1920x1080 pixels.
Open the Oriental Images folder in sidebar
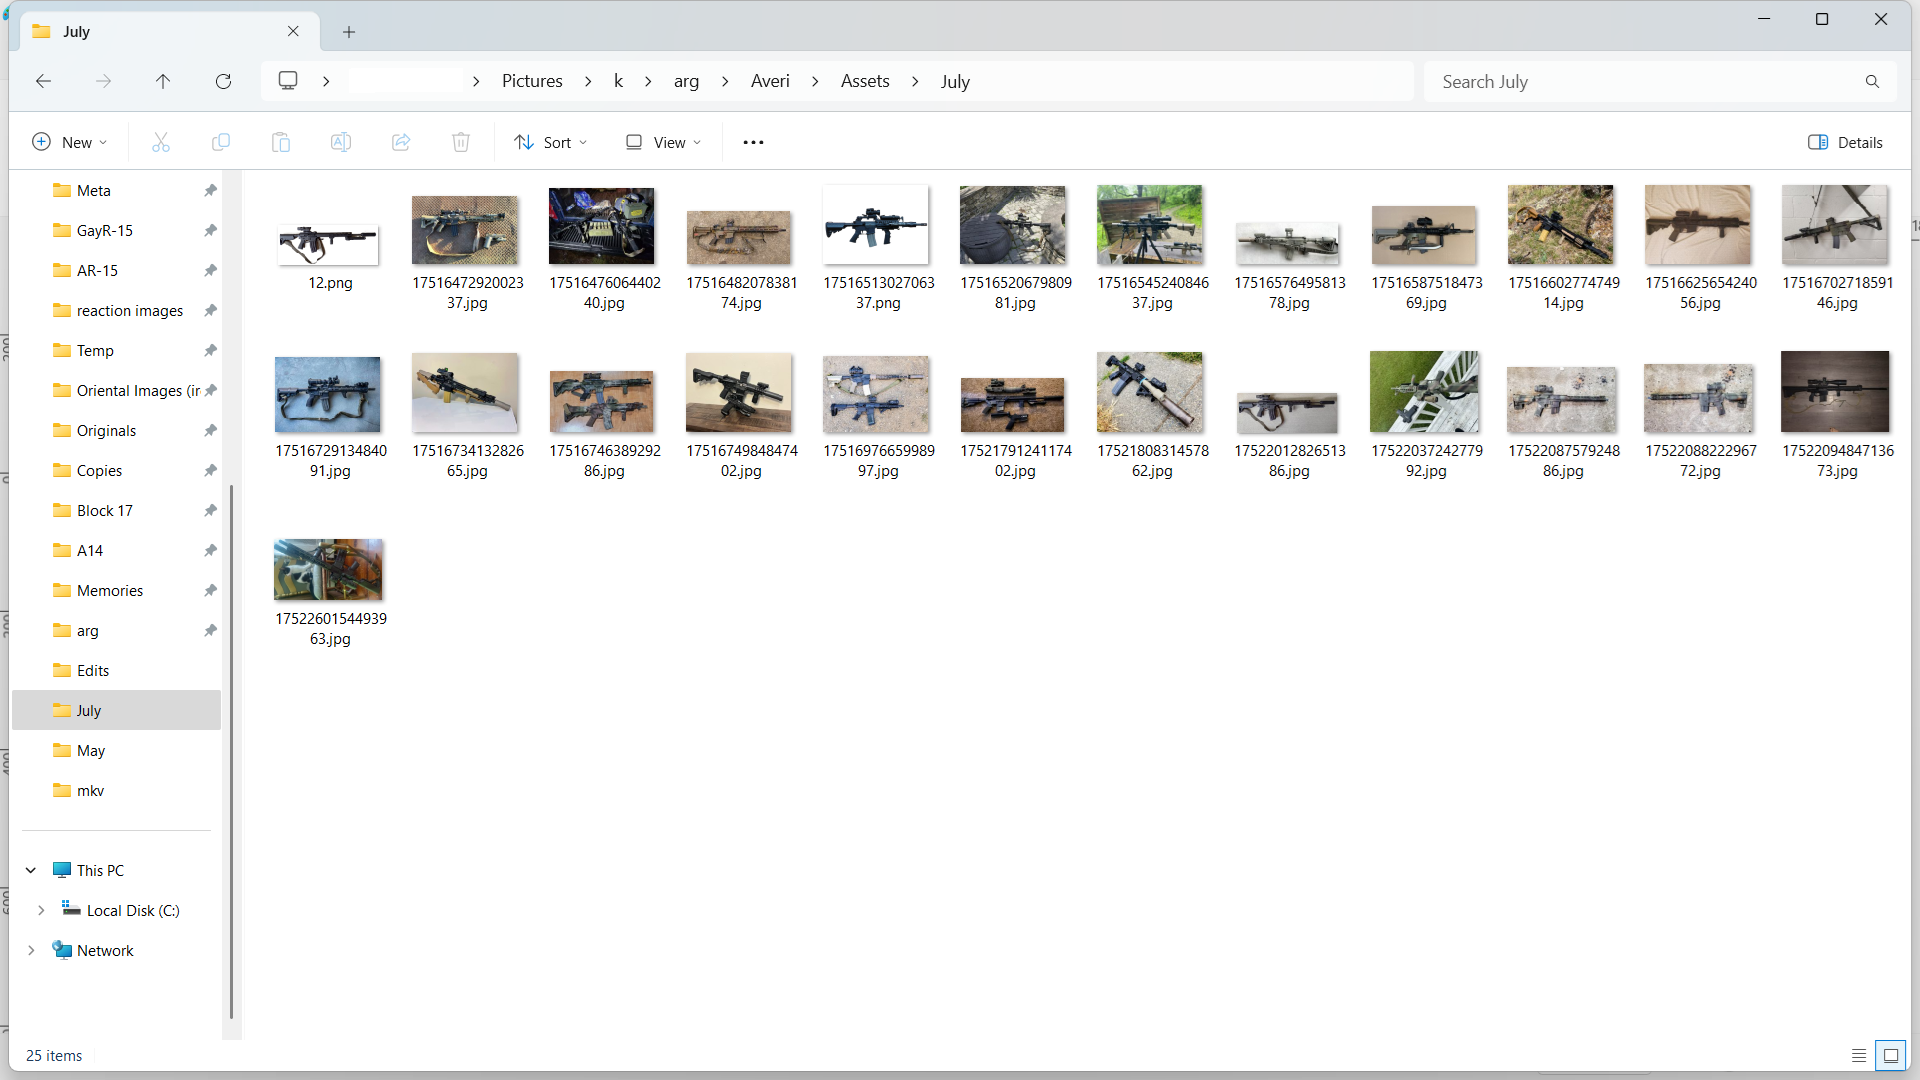pyautogui.click(x=128, y=390)
